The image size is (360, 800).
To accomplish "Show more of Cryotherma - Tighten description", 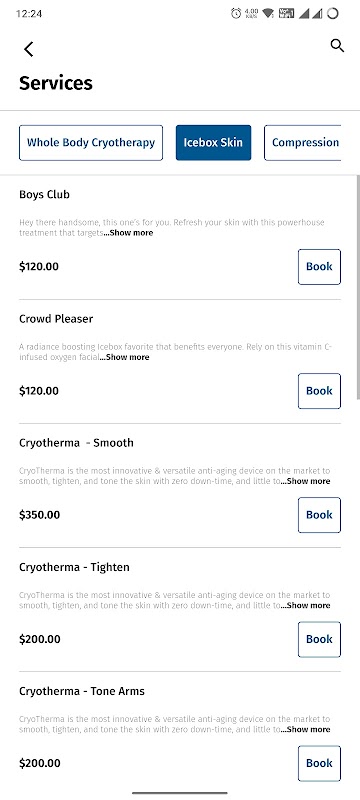I will coord(305,606).
